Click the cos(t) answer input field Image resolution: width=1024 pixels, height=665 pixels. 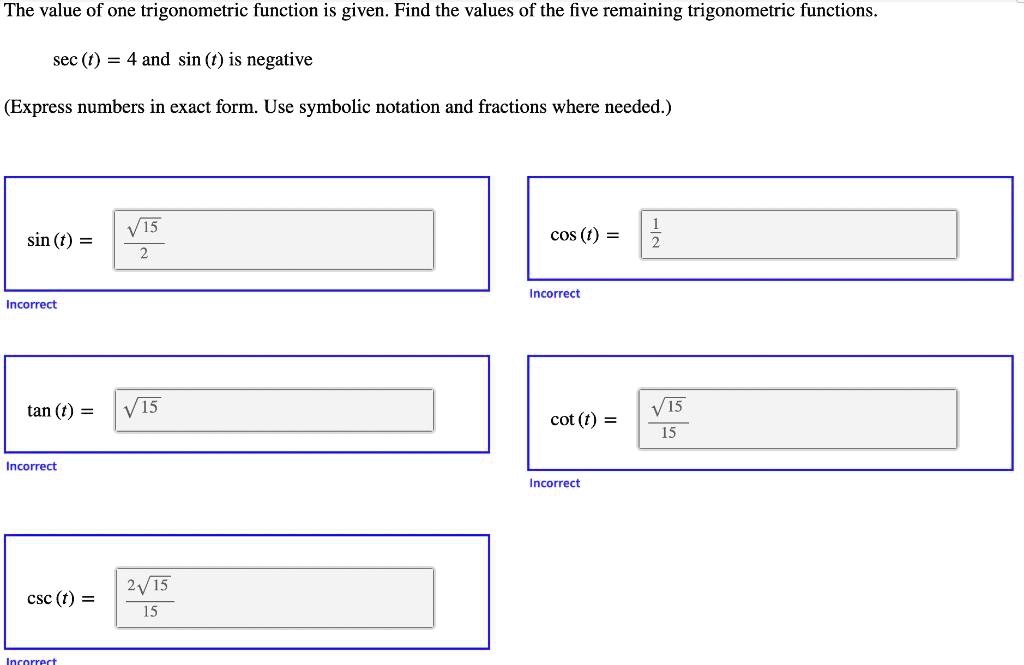pos(797,233)
